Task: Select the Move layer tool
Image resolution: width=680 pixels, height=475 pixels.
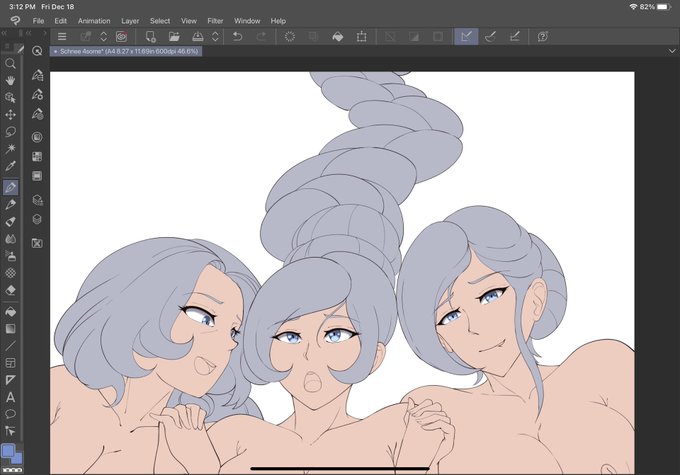Action: click(10, 115)
